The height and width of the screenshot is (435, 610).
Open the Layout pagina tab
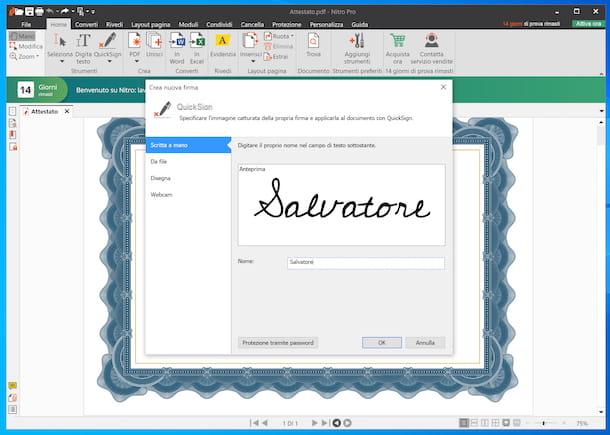tap(151, 24)
